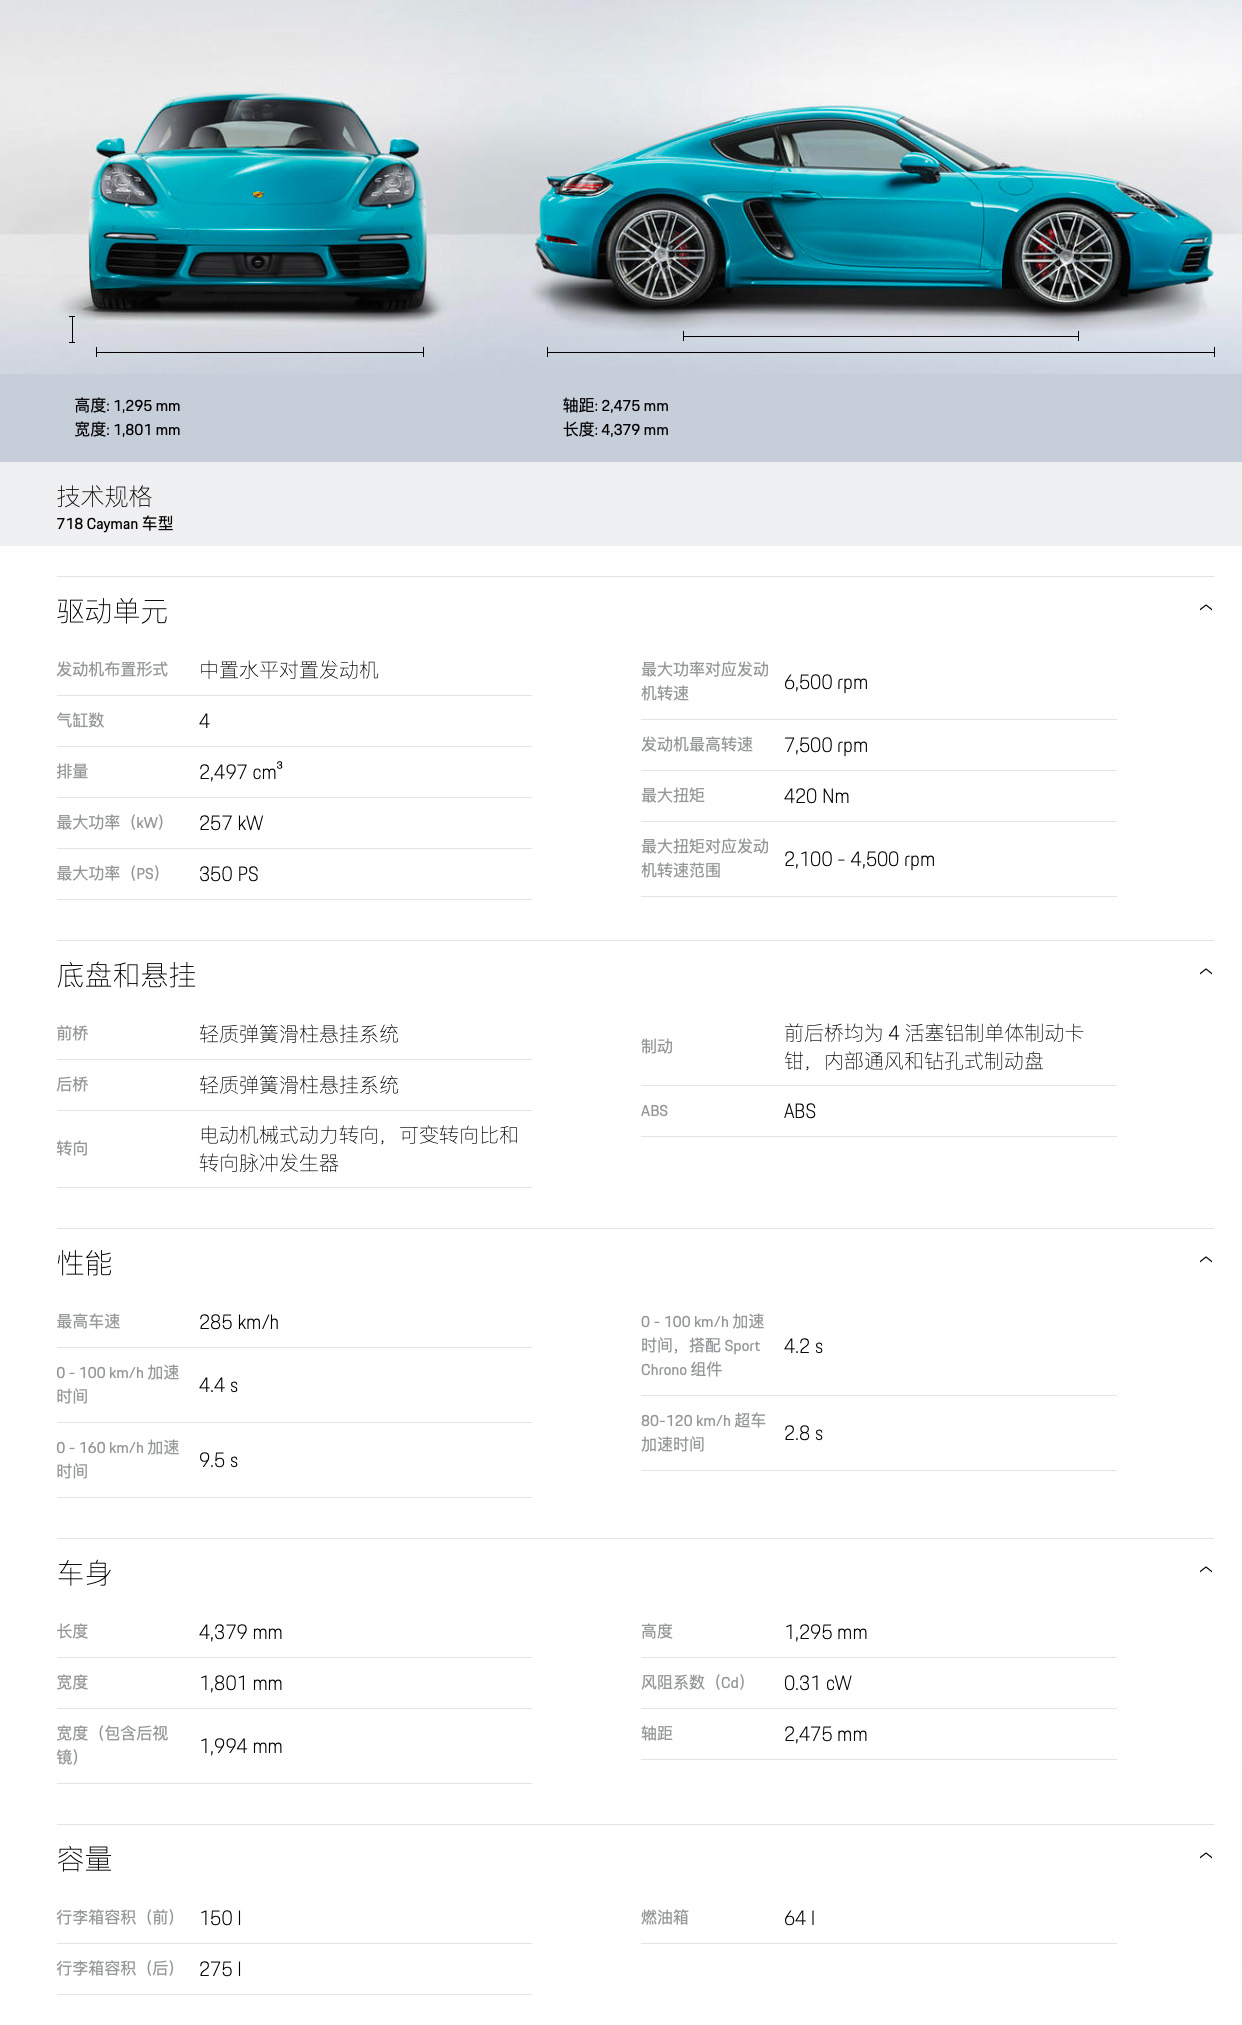
Task: Click the 9.5 s acceleration value
Action: (x=218, y=1460)
